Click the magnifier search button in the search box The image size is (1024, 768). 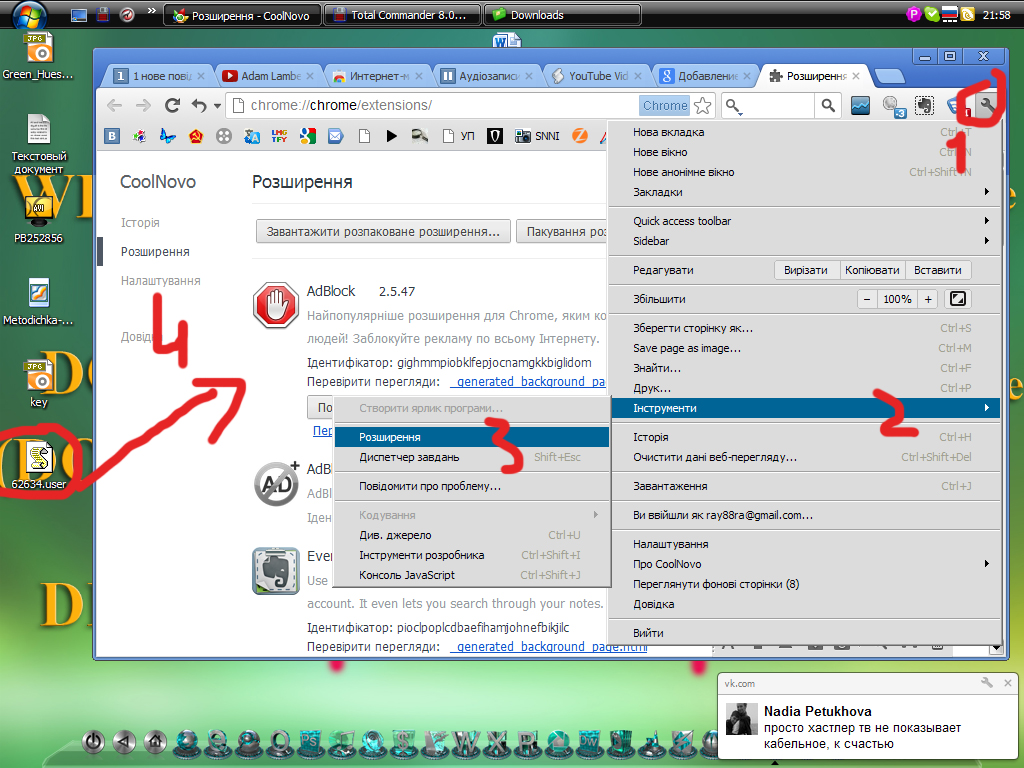pos(828,105)
